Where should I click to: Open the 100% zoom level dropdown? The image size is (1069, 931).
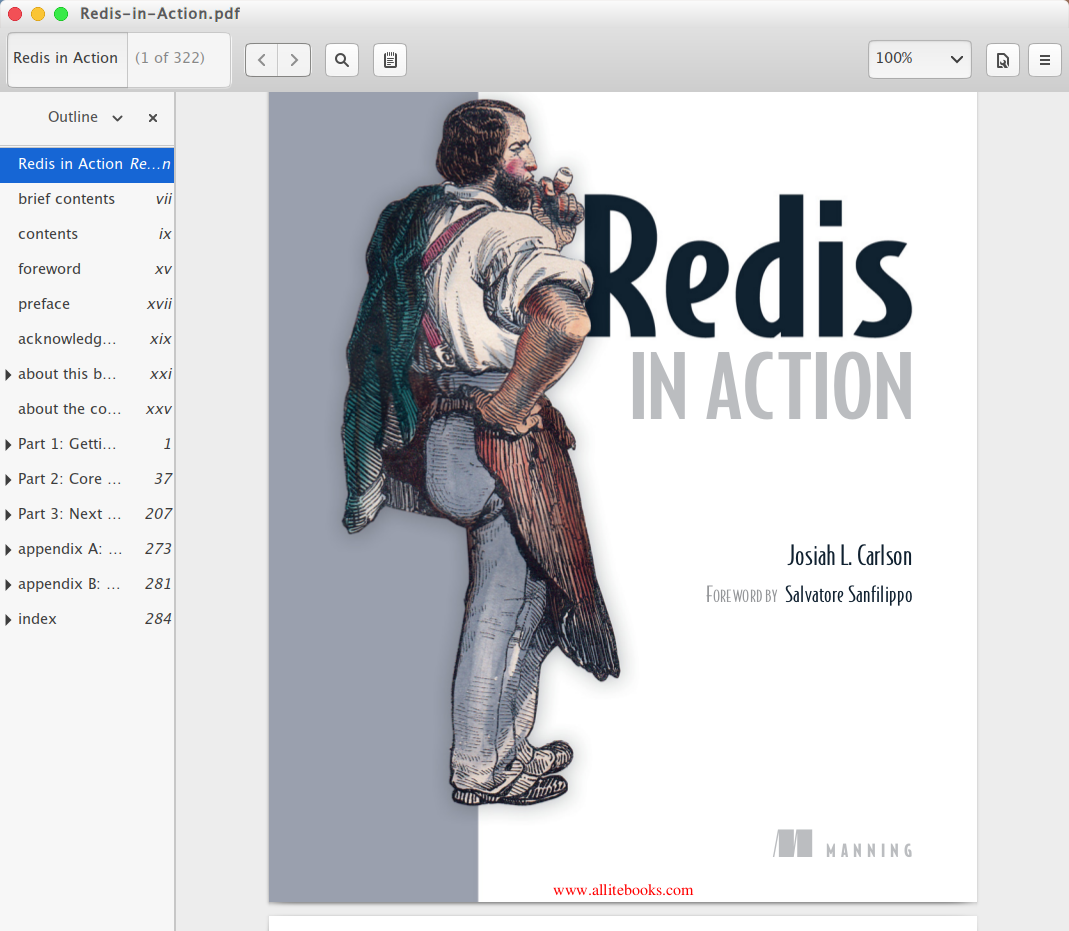tap(919, 59)
